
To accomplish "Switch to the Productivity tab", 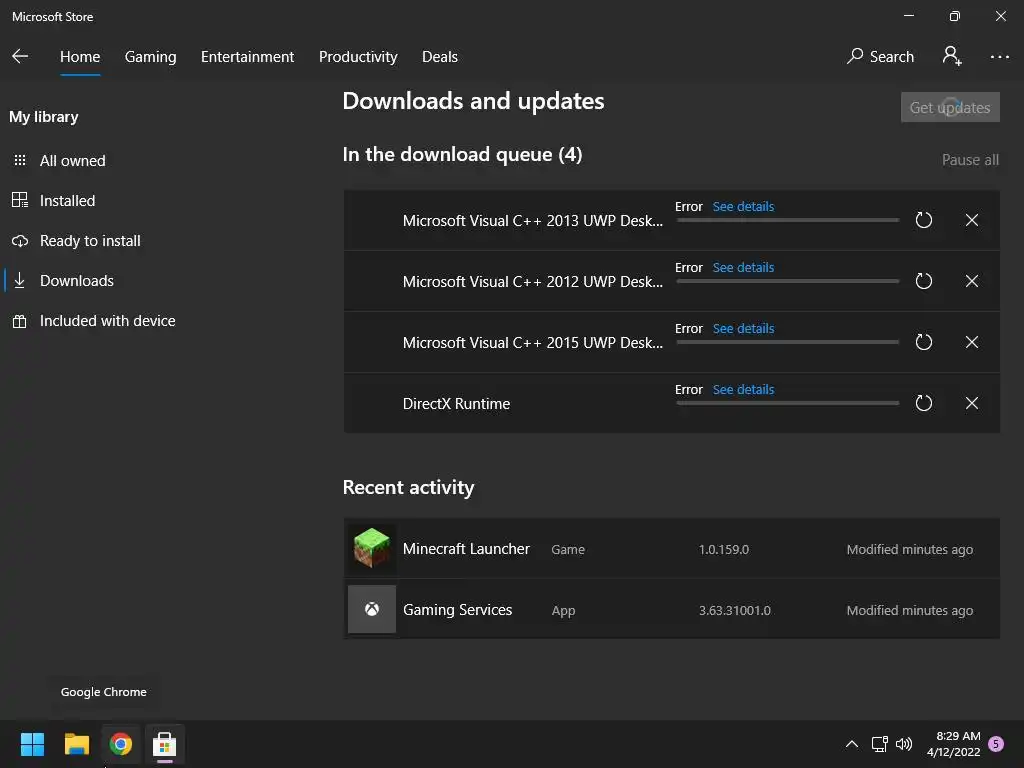I will tap(358, 57).
